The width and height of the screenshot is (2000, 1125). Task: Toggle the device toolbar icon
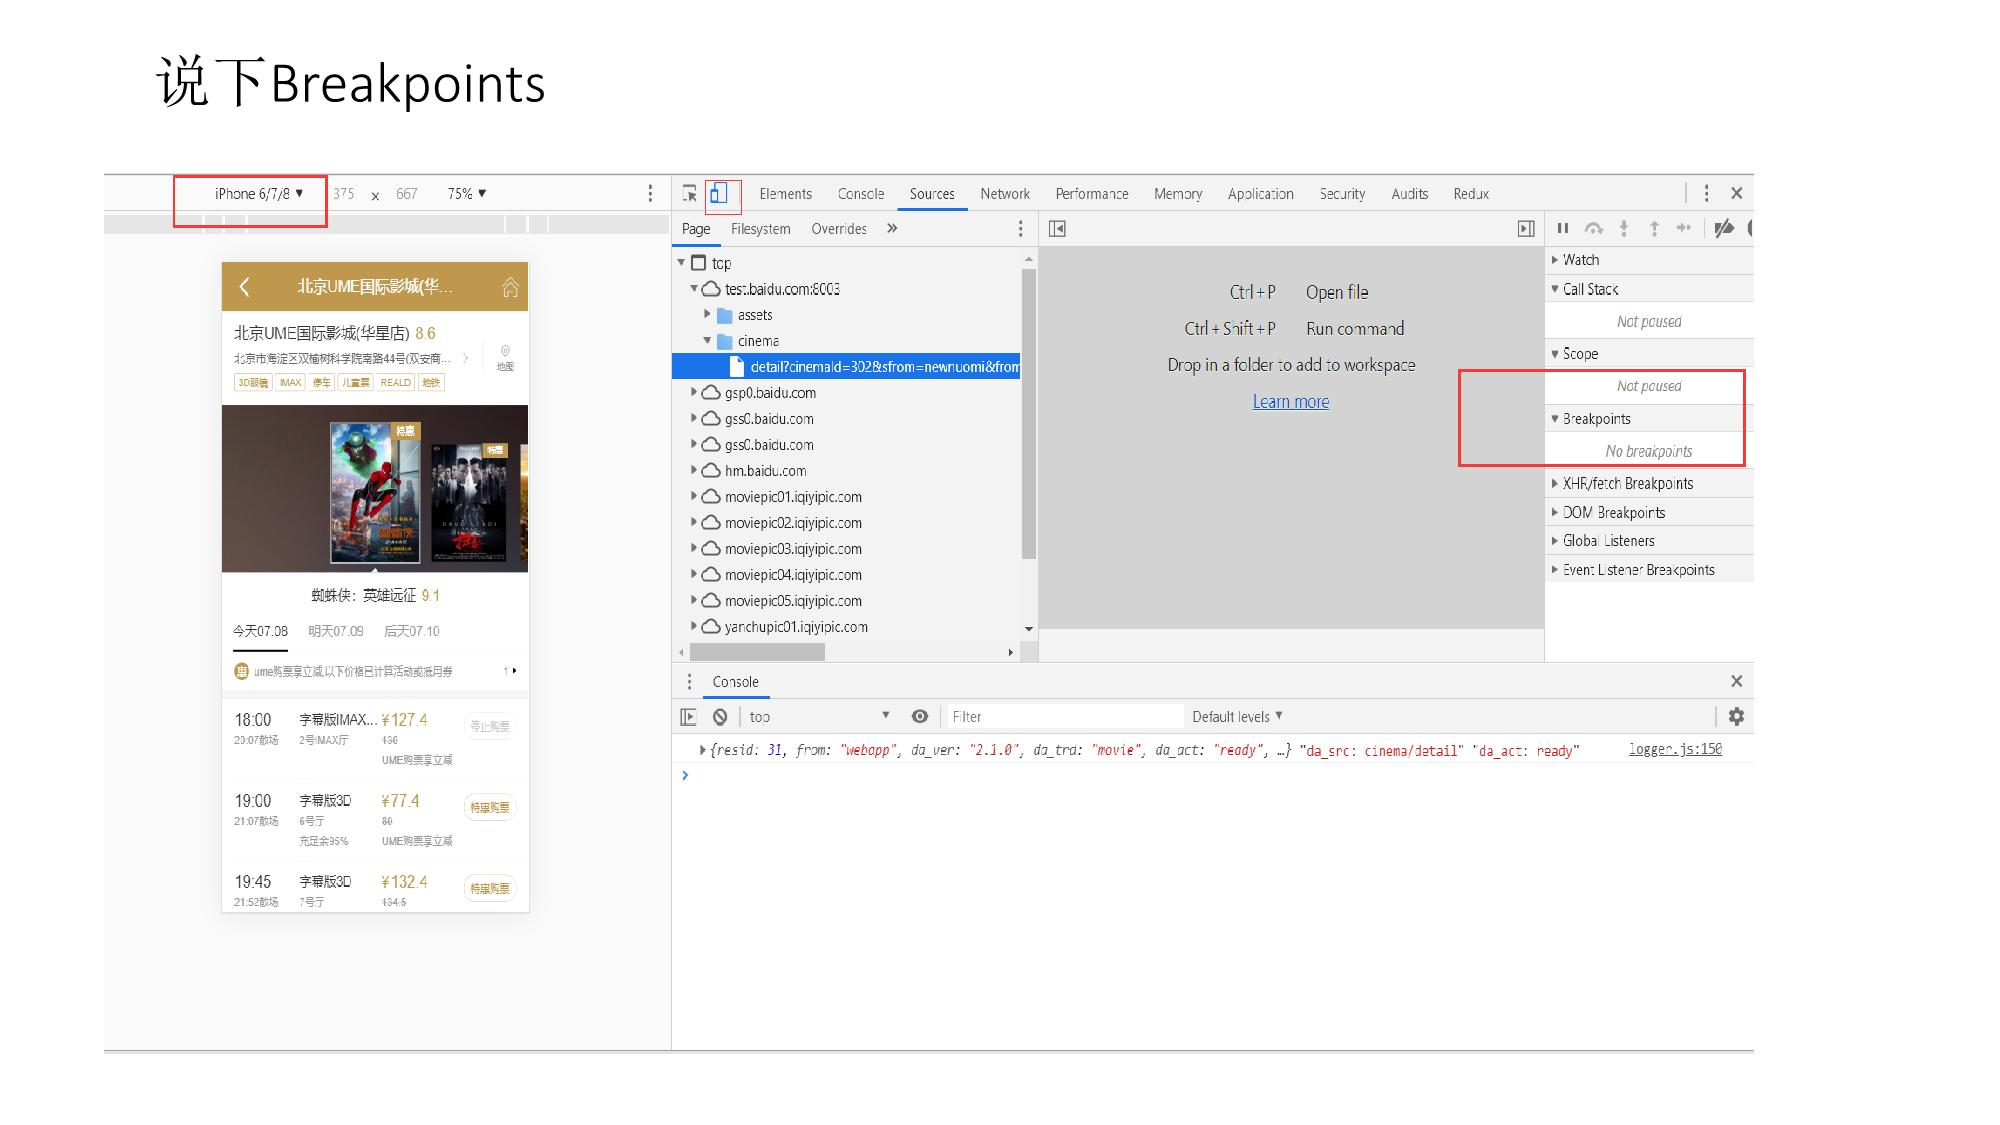[718, 194]
